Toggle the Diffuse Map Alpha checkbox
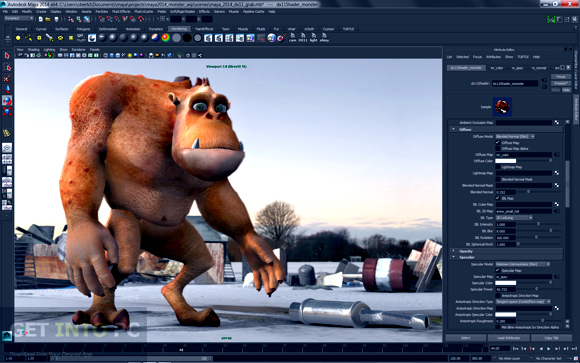 tap(498, 148)
